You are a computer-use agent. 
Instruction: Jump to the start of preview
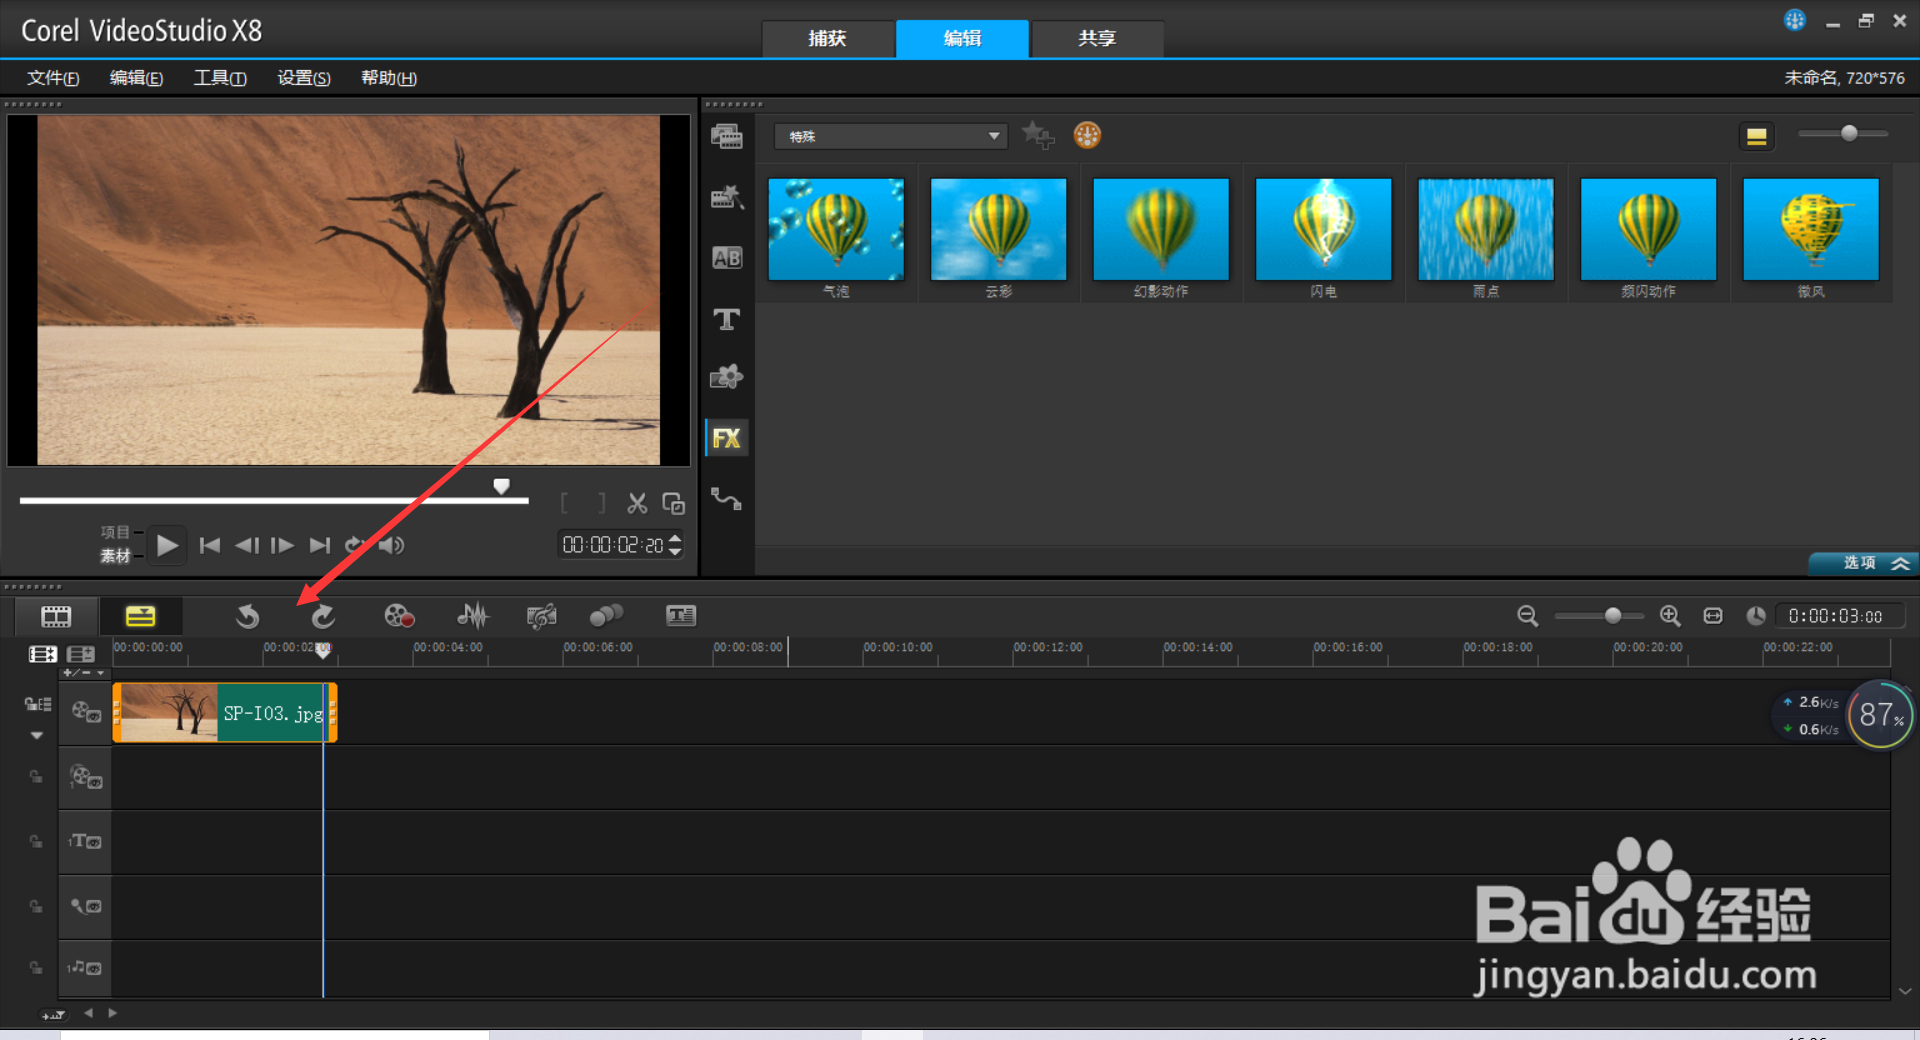point(209,545)
